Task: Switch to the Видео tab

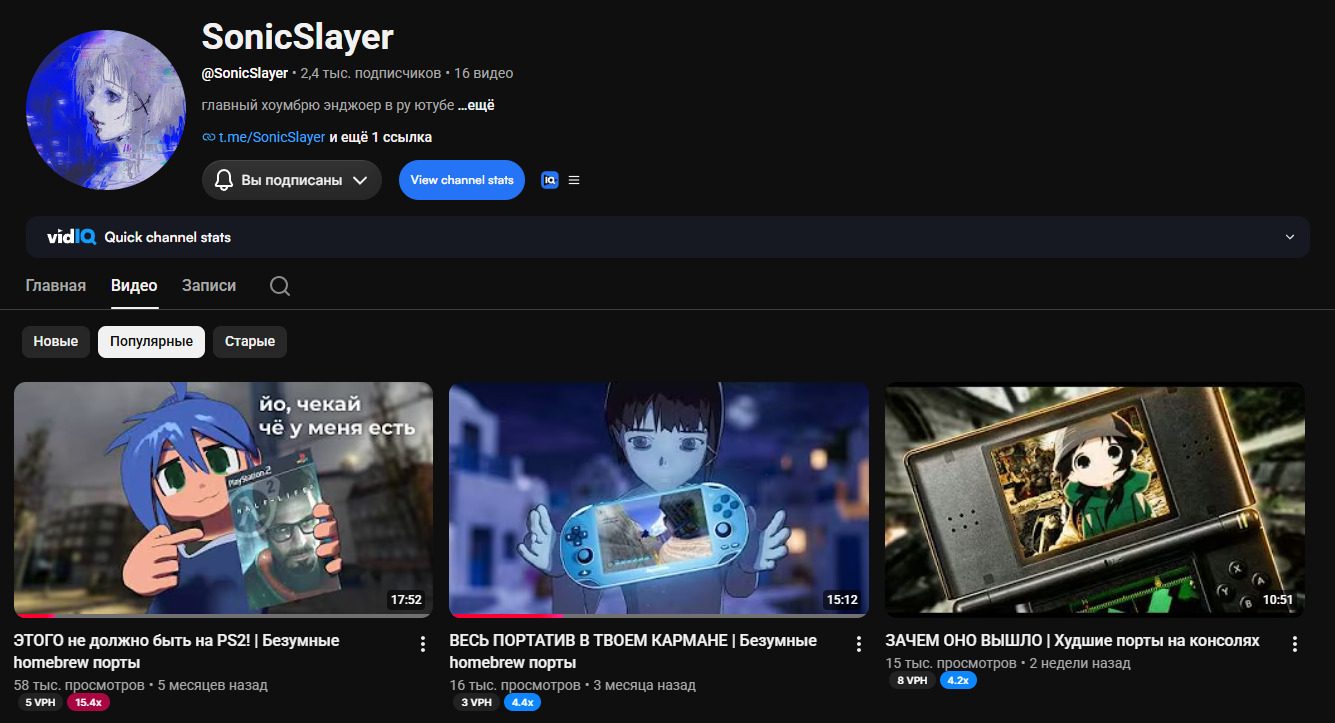Action: 134,285
